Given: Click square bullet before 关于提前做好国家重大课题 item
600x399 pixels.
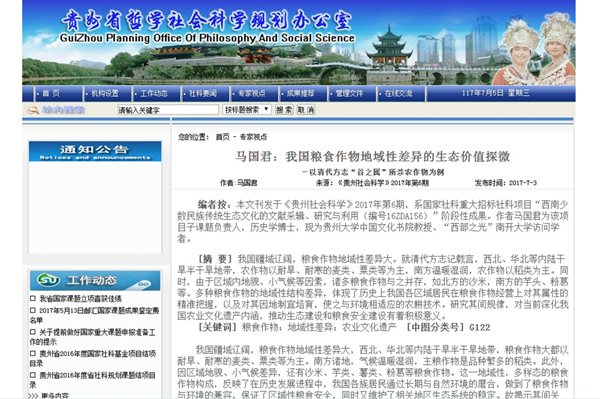Looking at the screenshot, I should 33,332.
